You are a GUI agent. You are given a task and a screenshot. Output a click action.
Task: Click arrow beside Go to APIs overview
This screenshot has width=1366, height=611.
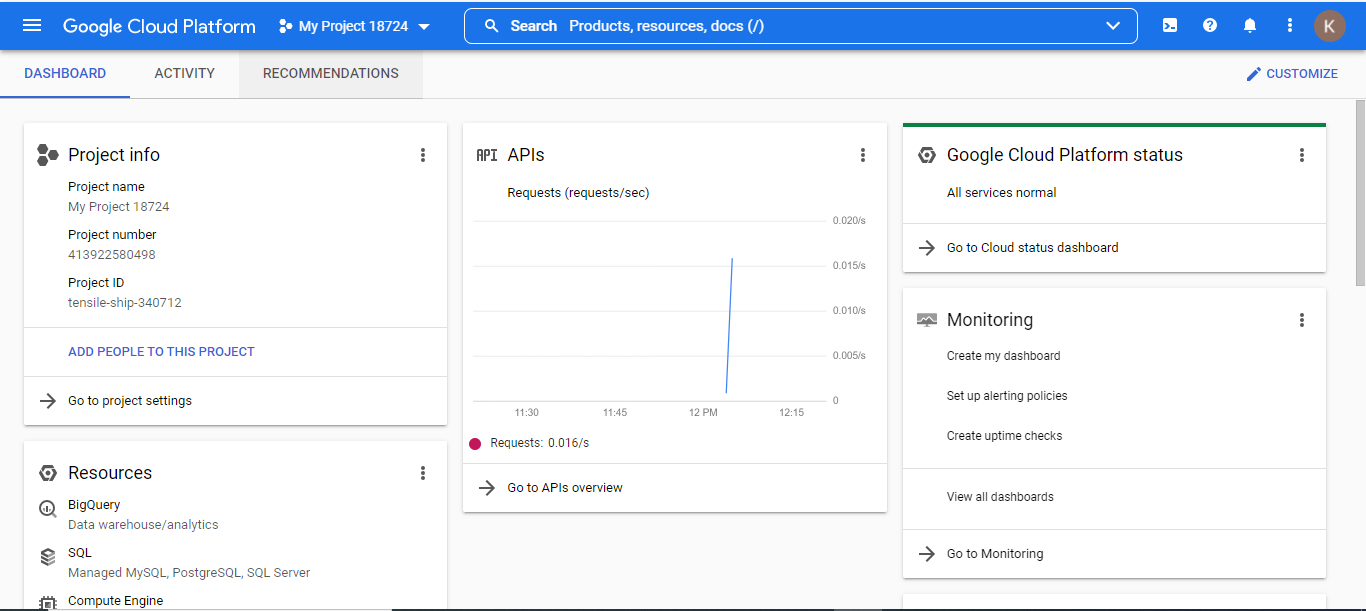click(487, 488)
